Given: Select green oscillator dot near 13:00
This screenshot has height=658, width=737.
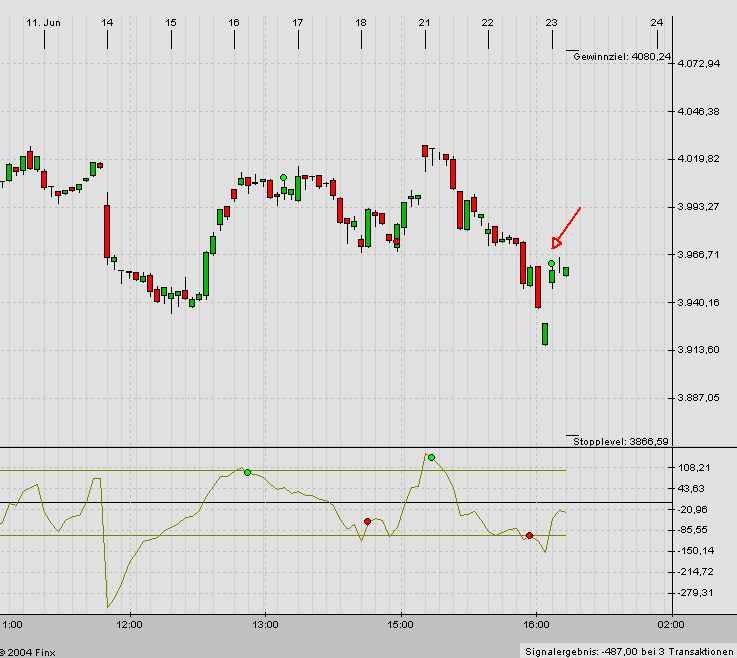Looking at the screenshot, I should [x=247, y=472].
